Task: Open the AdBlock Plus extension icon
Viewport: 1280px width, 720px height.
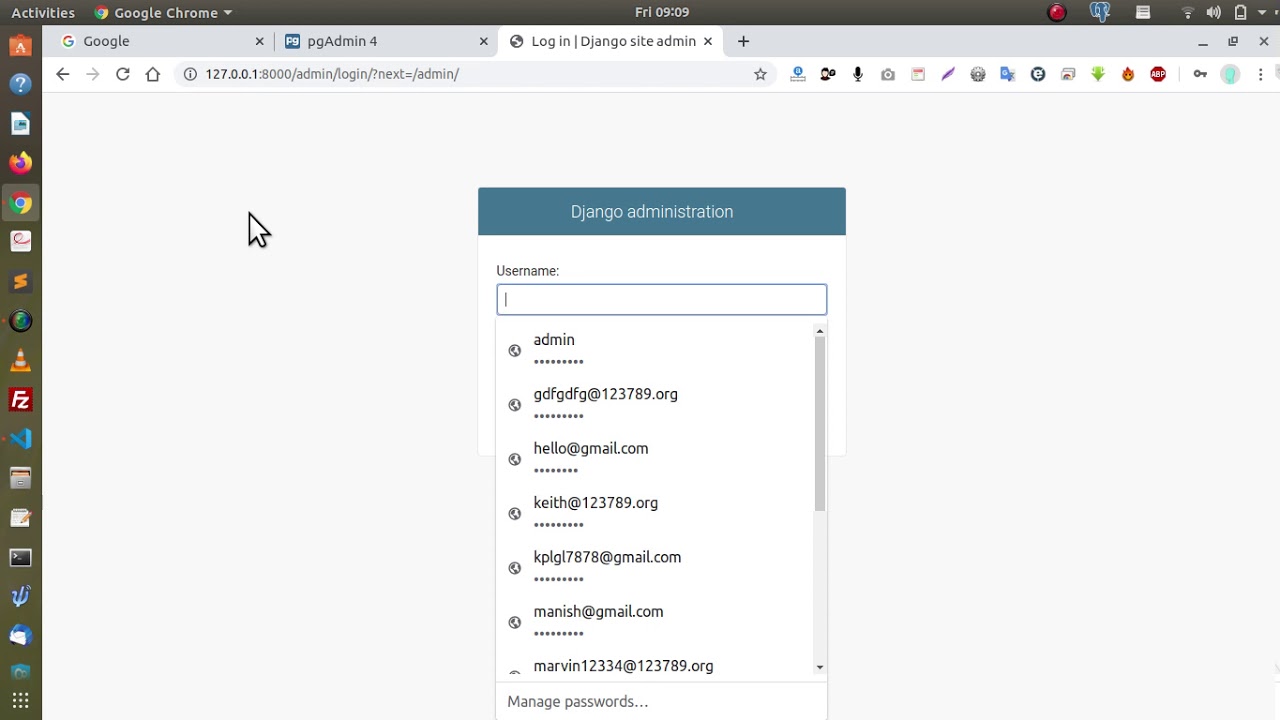Action: click(1158, 74)
